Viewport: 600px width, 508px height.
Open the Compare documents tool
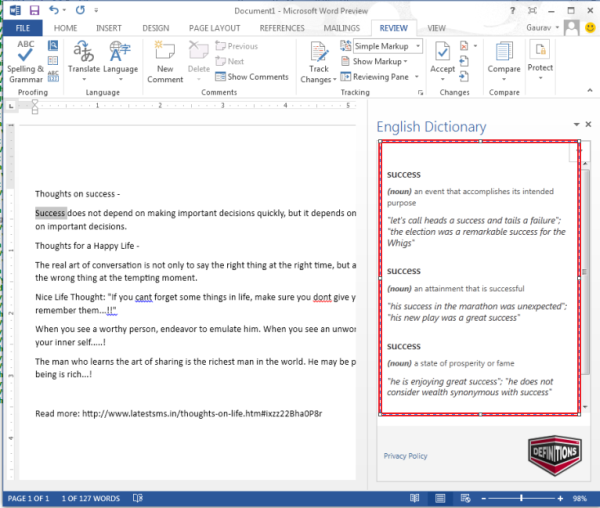pyautogui.click(x=504, y=61)
